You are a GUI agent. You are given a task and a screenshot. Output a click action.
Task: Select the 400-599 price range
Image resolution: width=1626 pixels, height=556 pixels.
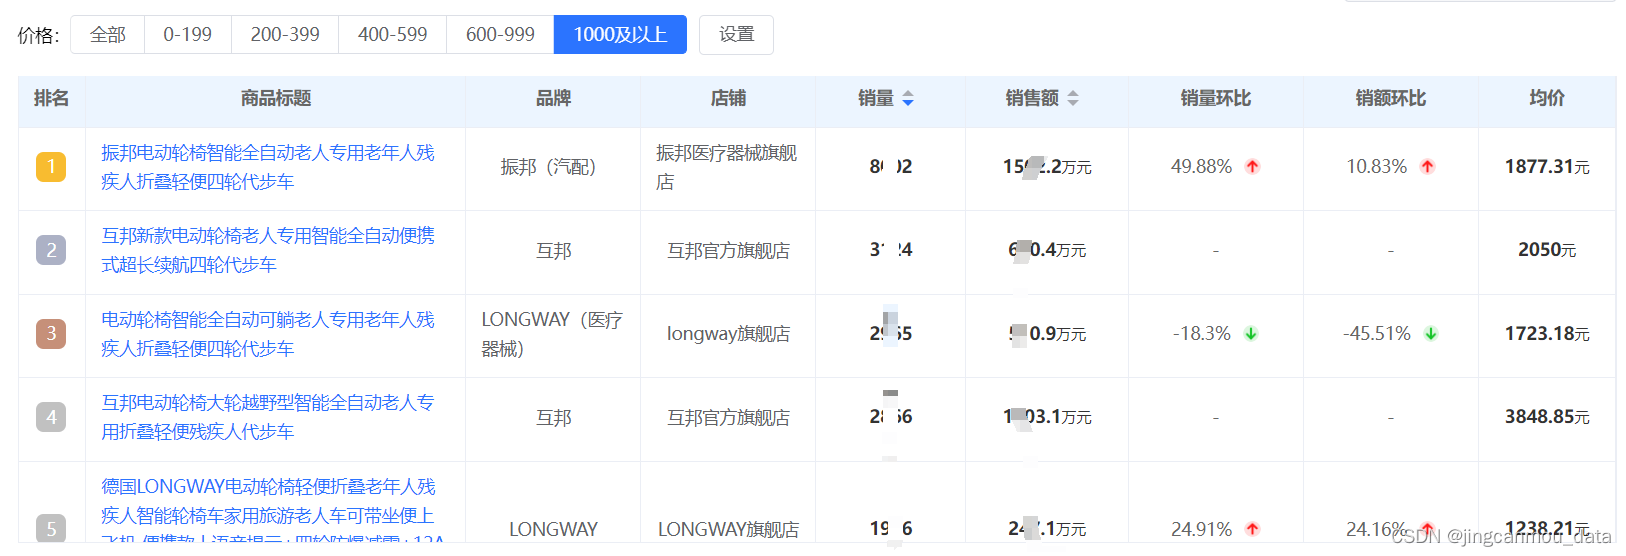click(393, 35)
